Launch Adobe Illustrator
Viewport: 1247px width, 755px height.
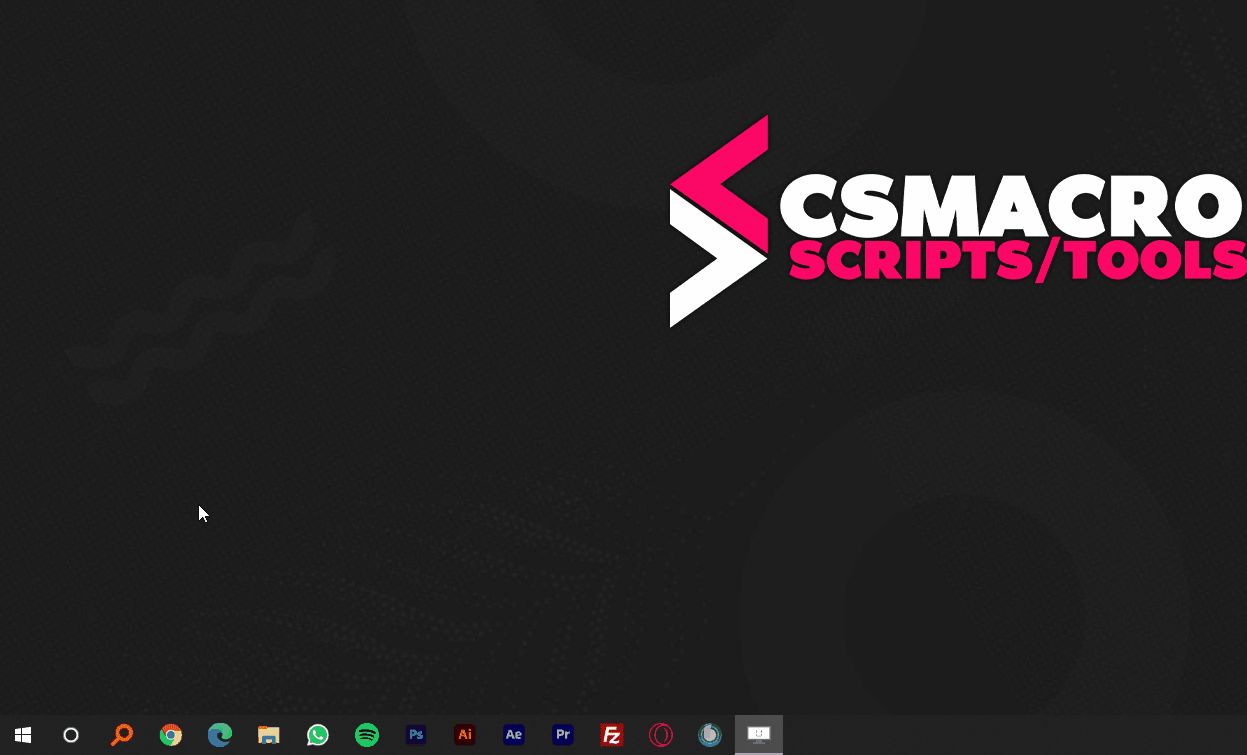[x=465, y=735]
